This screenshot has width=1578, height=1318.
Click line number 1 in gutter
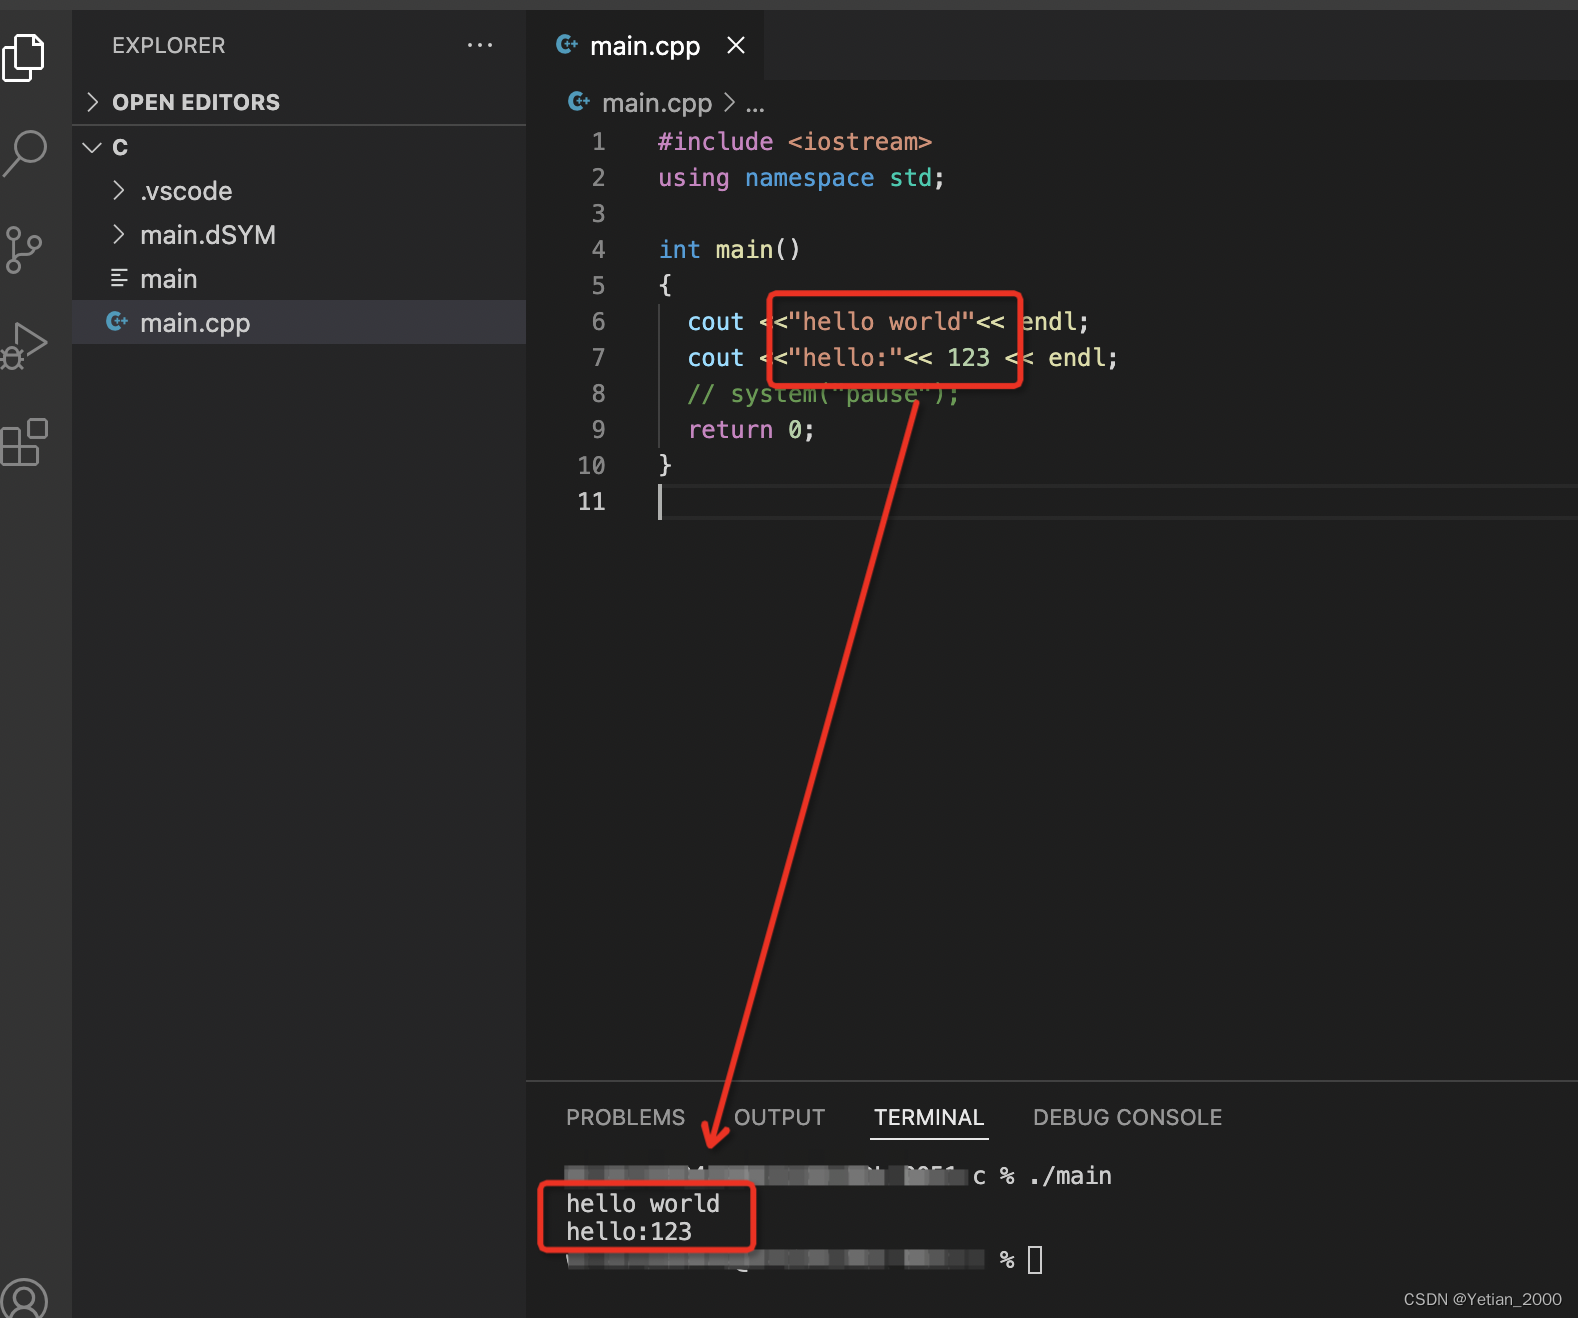(598, 141)
